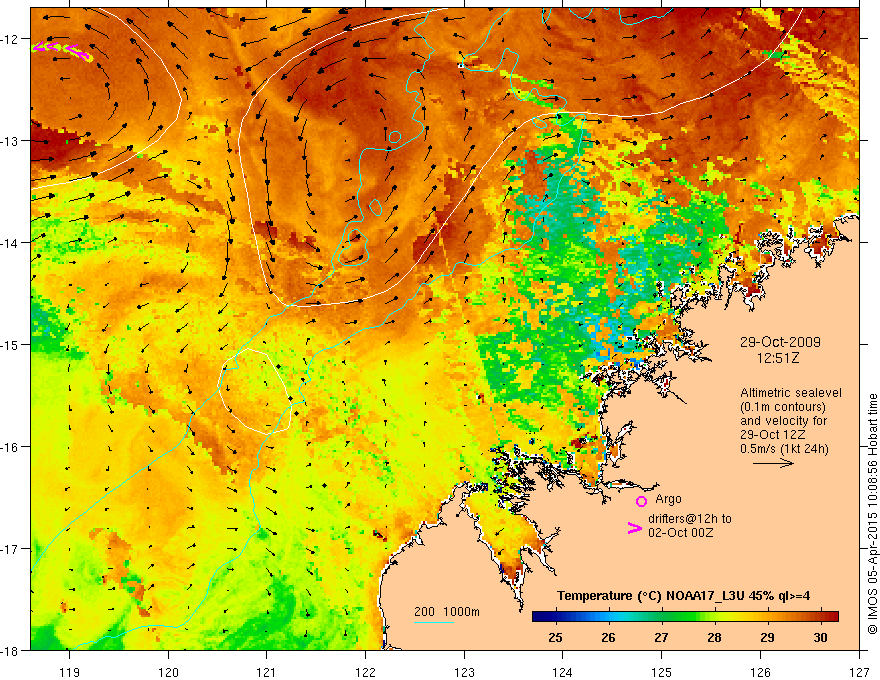
Task: Click the '0.5m/s (1kt 24h)' scale text
Action: (784, 449)
